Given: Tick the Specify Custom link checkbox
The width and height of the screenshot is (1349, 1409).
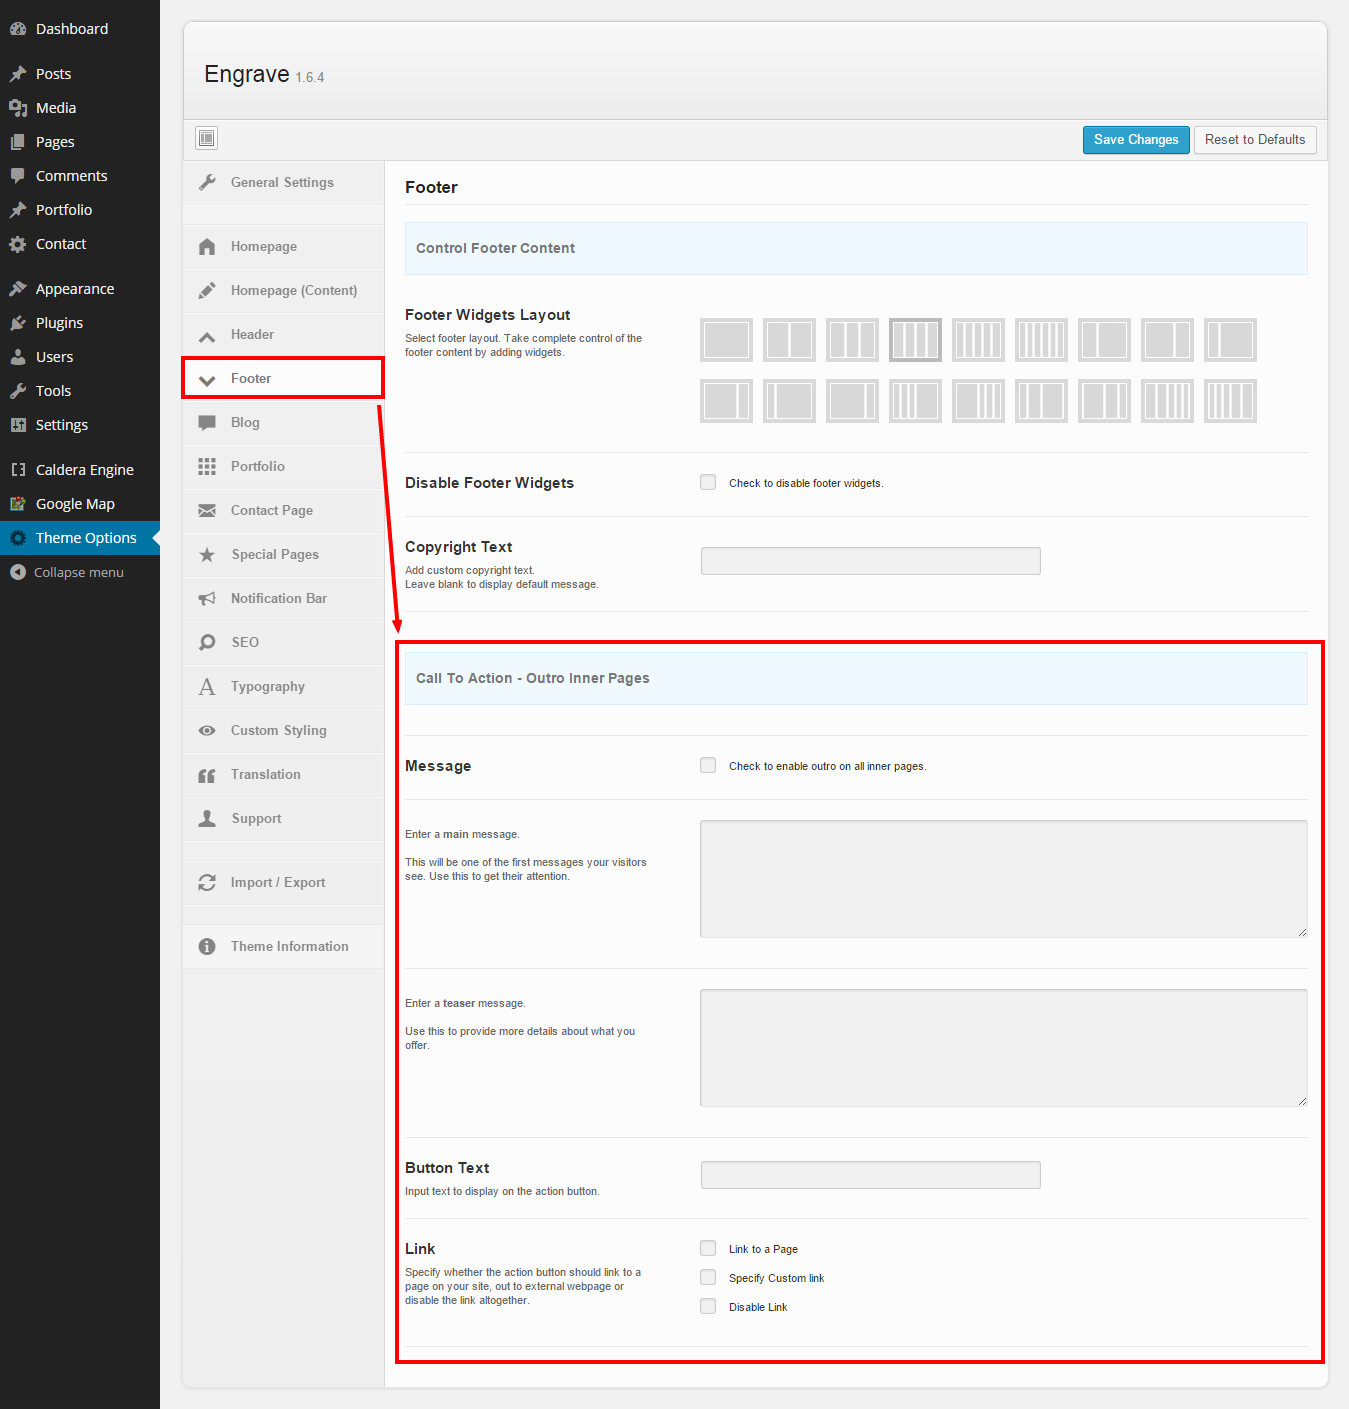Looking at the screenshot, I should [x=708, y=1278].
